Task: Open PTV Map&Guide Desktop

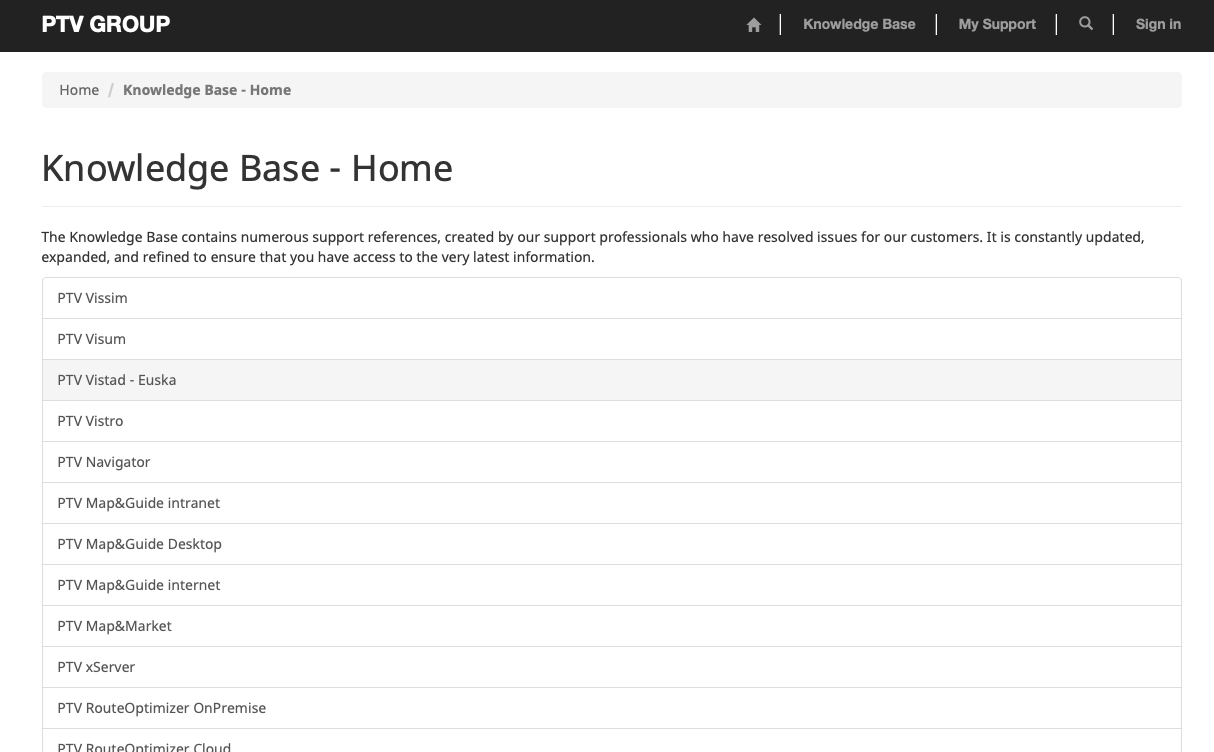Action: [139, 544]
